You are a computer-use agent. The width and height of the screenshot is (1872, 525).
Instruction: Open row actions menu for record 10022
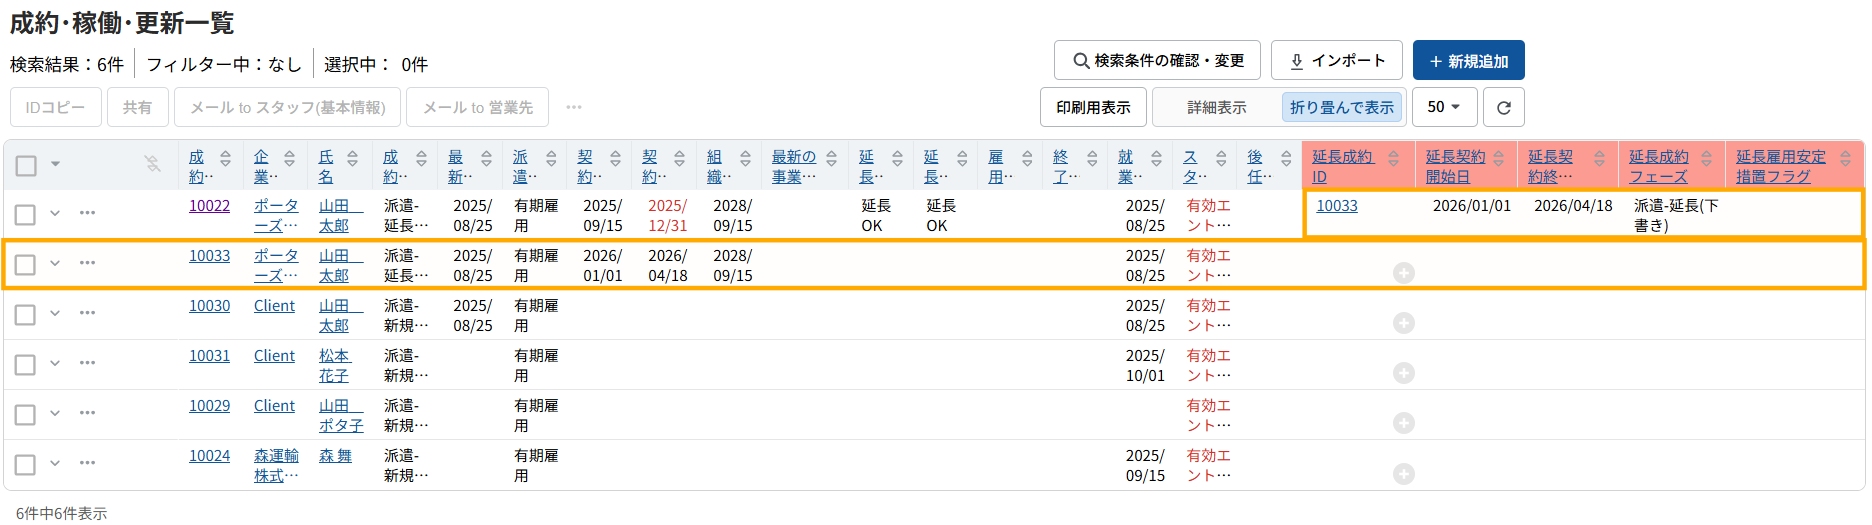click(88, 213)
